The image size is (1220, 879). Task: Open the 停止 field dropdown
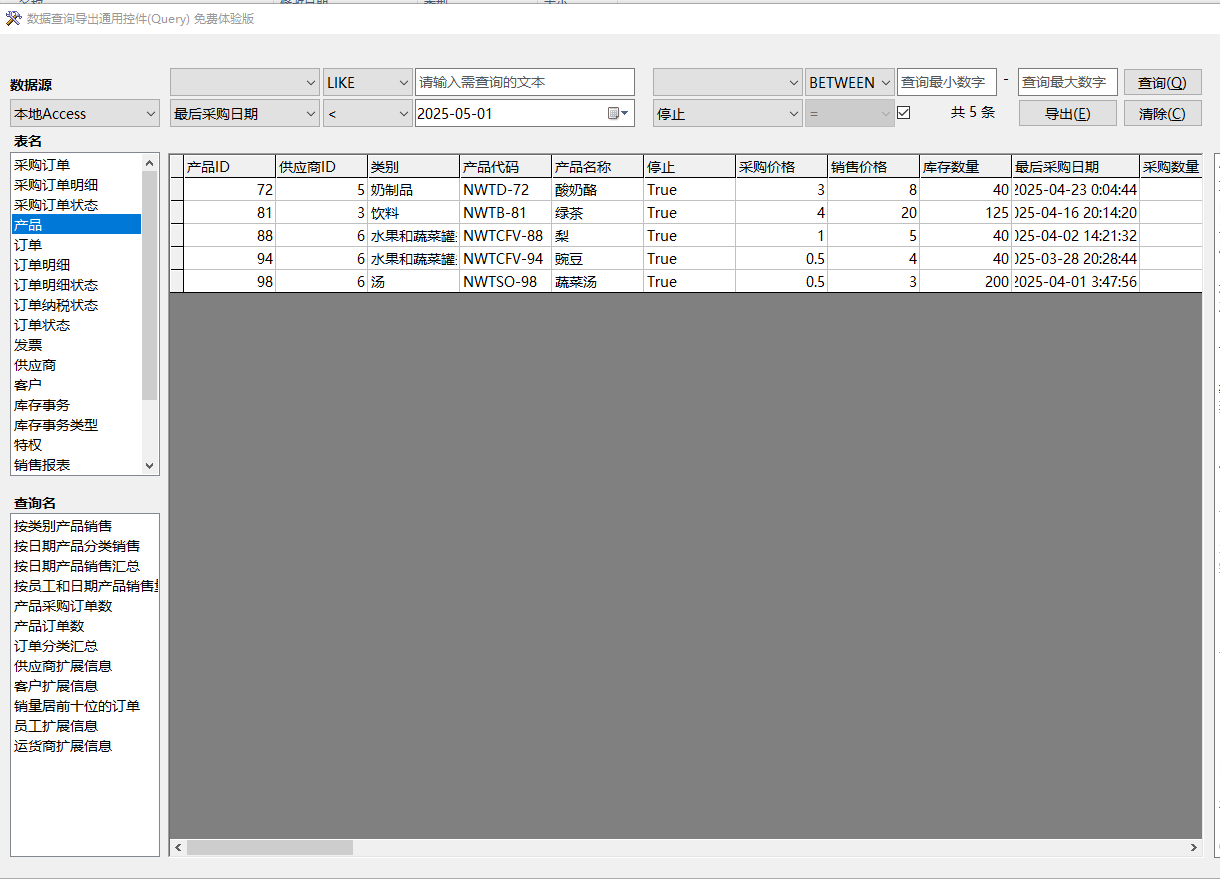[x=727, y=113]
